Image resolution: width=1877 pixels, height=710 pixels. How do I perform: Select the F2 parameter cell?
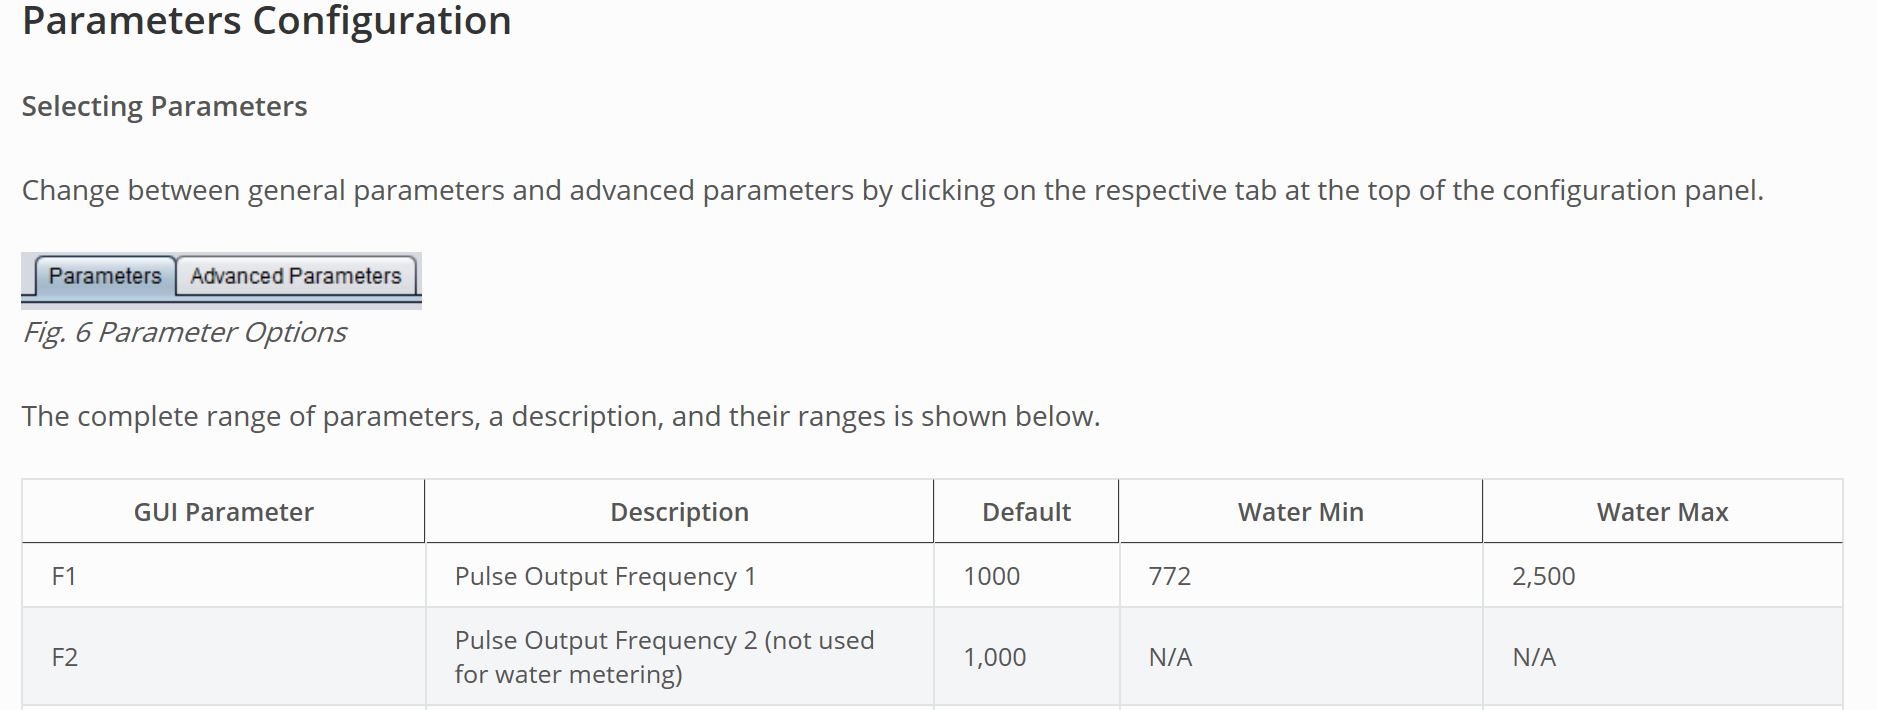pyautogui.click(x=64, y=657)
